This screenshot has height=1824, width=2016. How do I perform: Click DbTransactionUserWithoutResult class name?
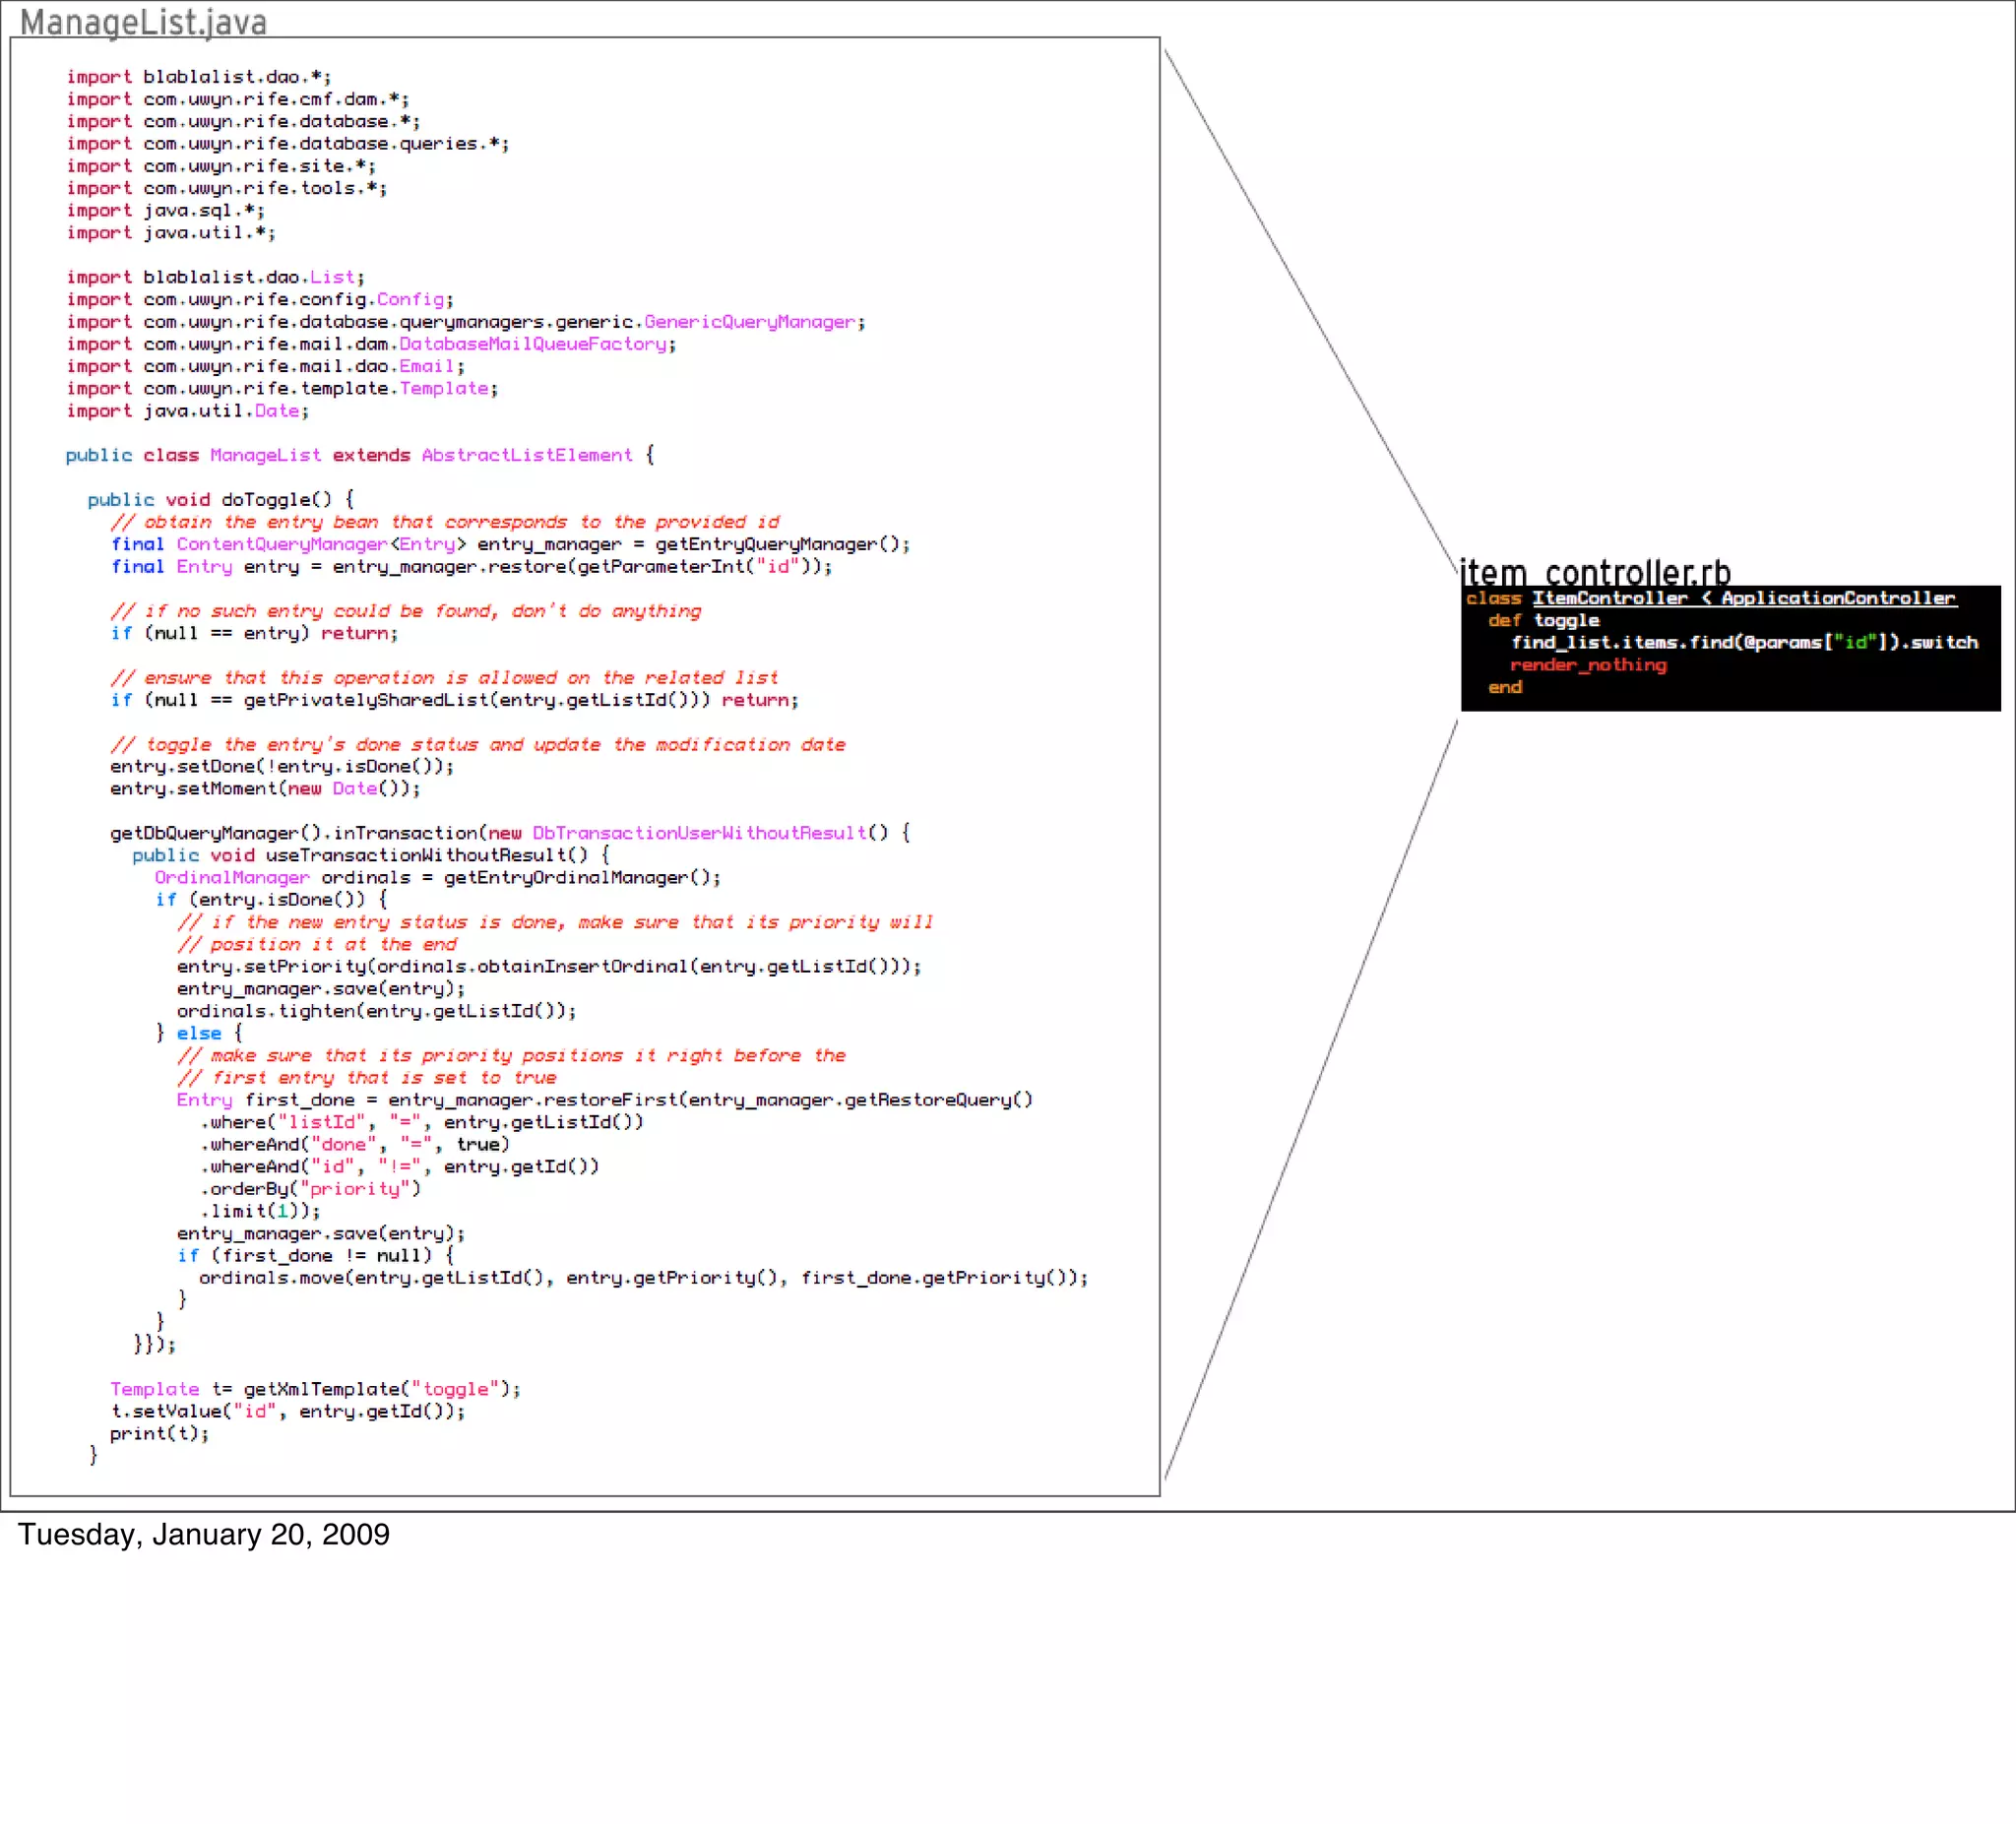point(699,833)
